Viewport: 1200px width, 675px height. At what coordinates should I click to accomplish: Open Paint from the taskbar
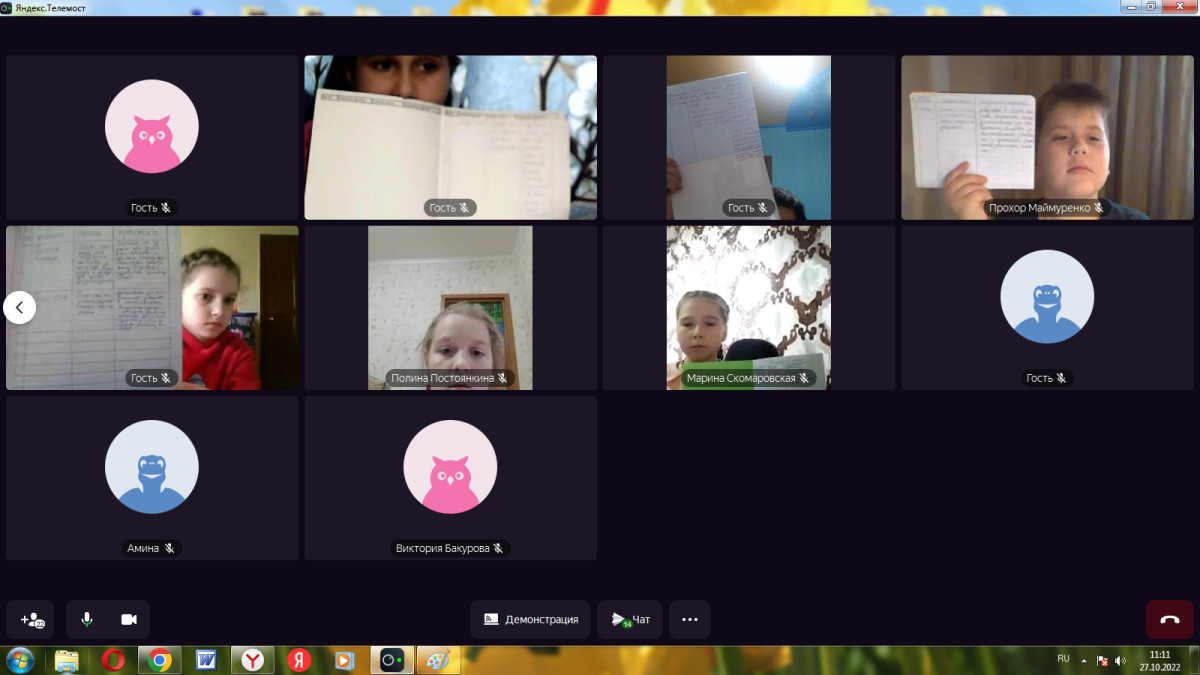[x=438, y=660]
